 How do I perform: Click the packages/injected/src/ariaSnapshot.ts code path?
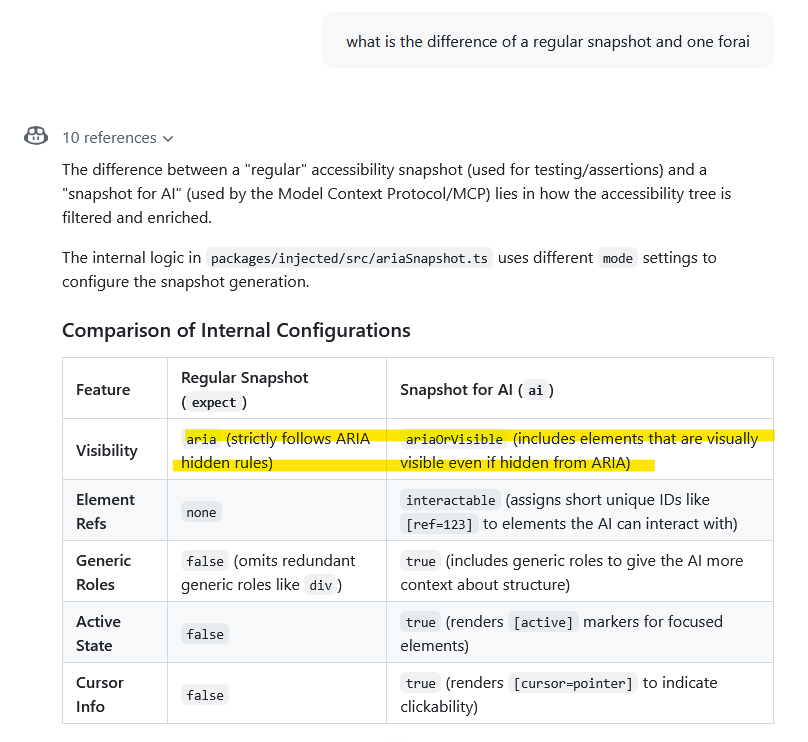point(349,258)
